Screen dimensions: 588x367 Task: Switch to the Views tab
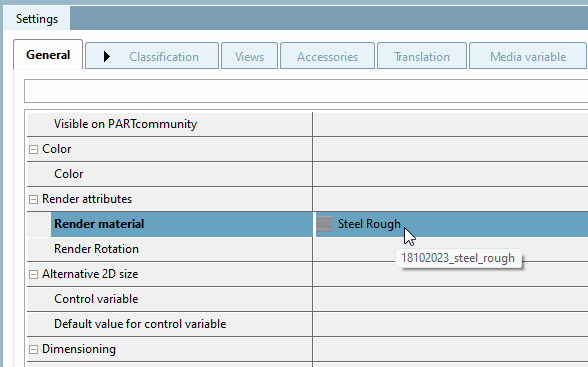tap(249, 56)
